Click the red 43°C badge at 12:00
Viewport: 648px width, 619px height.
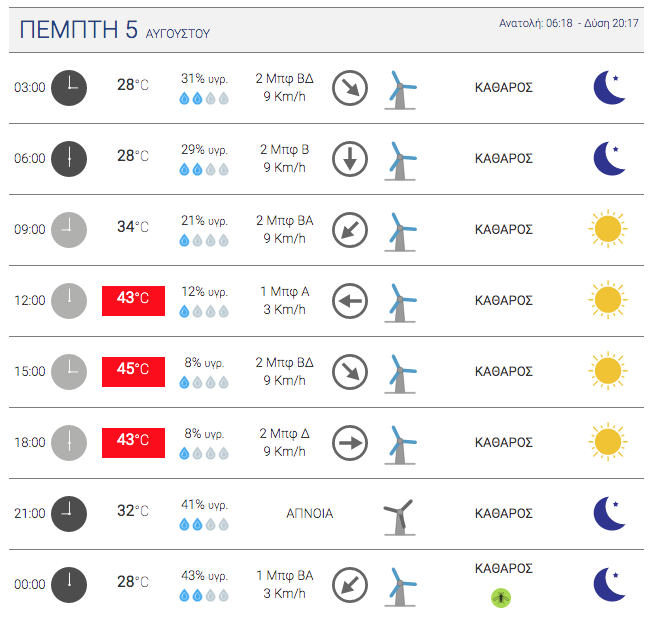point(133,300)
